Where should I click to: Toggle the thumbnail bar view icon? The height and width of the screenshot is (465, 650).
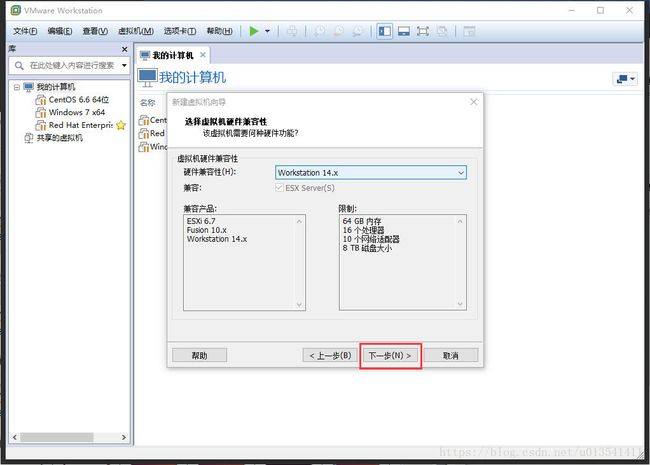coord(404,31)
